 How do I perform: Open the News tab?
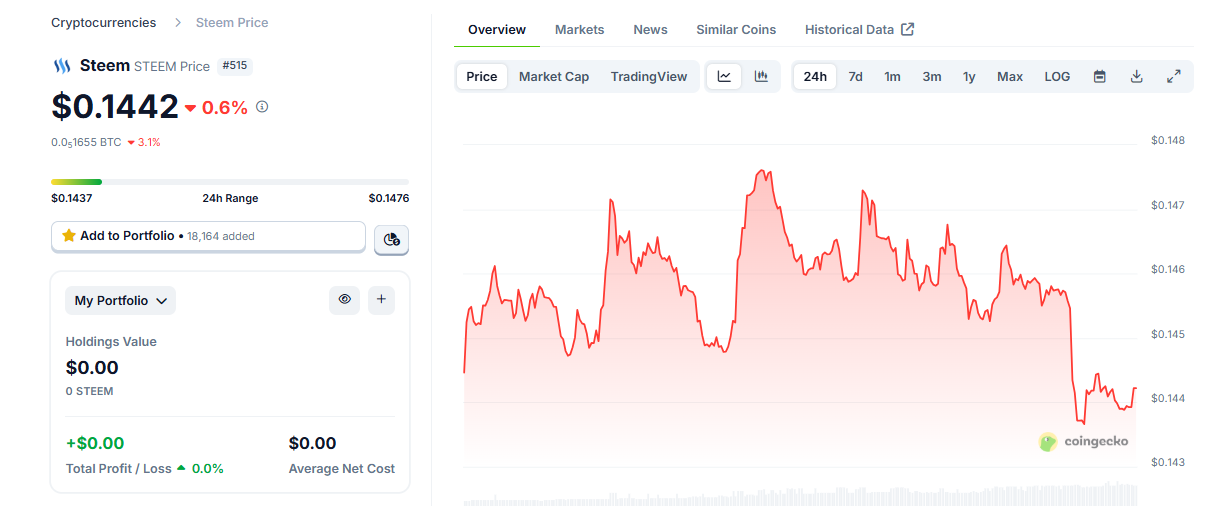coord(650,30)
